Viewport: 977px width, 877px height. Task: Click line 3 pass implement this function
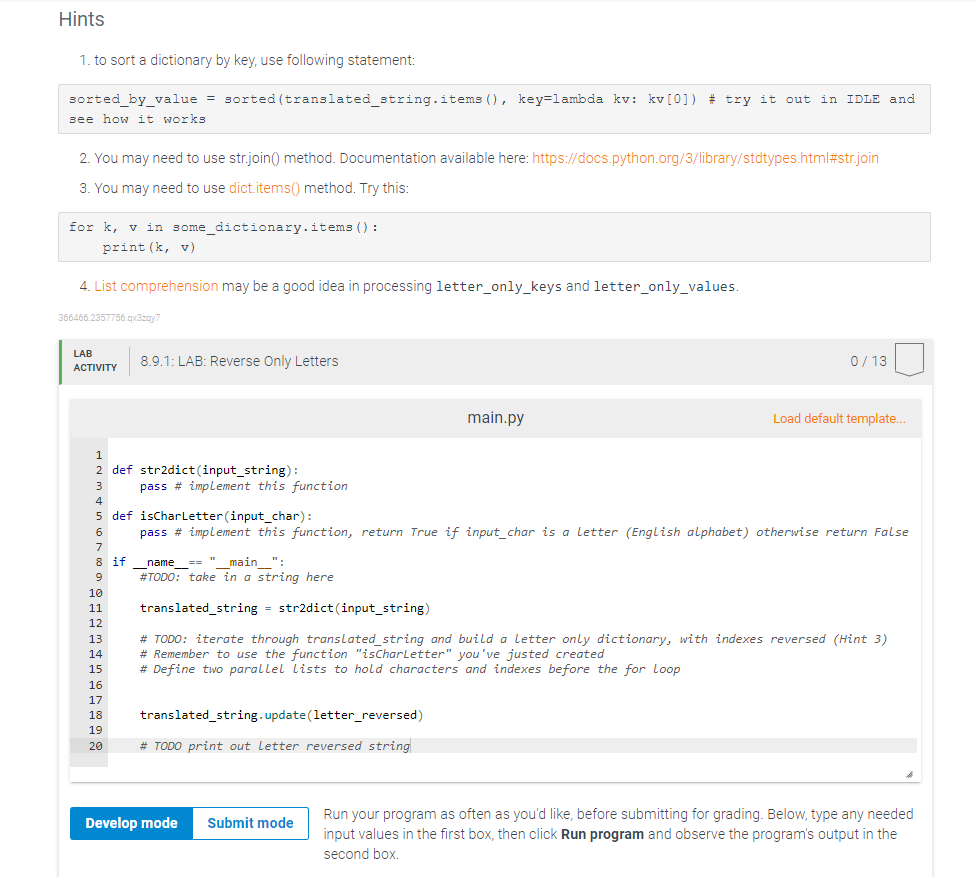(x=244, y=486)
